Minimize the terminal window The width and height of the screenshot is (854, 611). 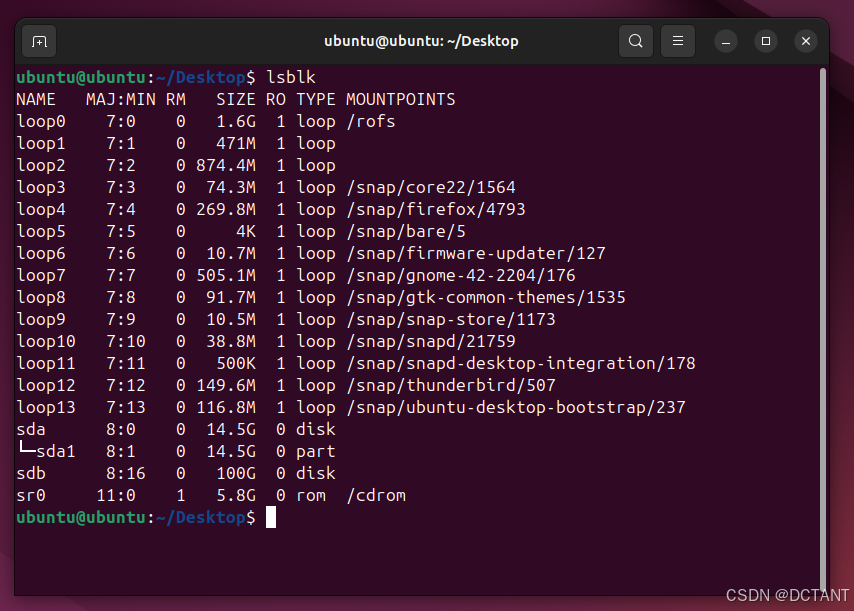point(725,41)
